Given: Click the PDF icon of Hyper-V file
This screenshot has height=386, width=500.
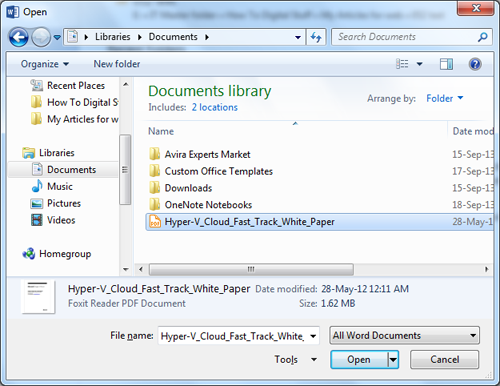Looking at the screenshot, I should (x=155, y=221).
